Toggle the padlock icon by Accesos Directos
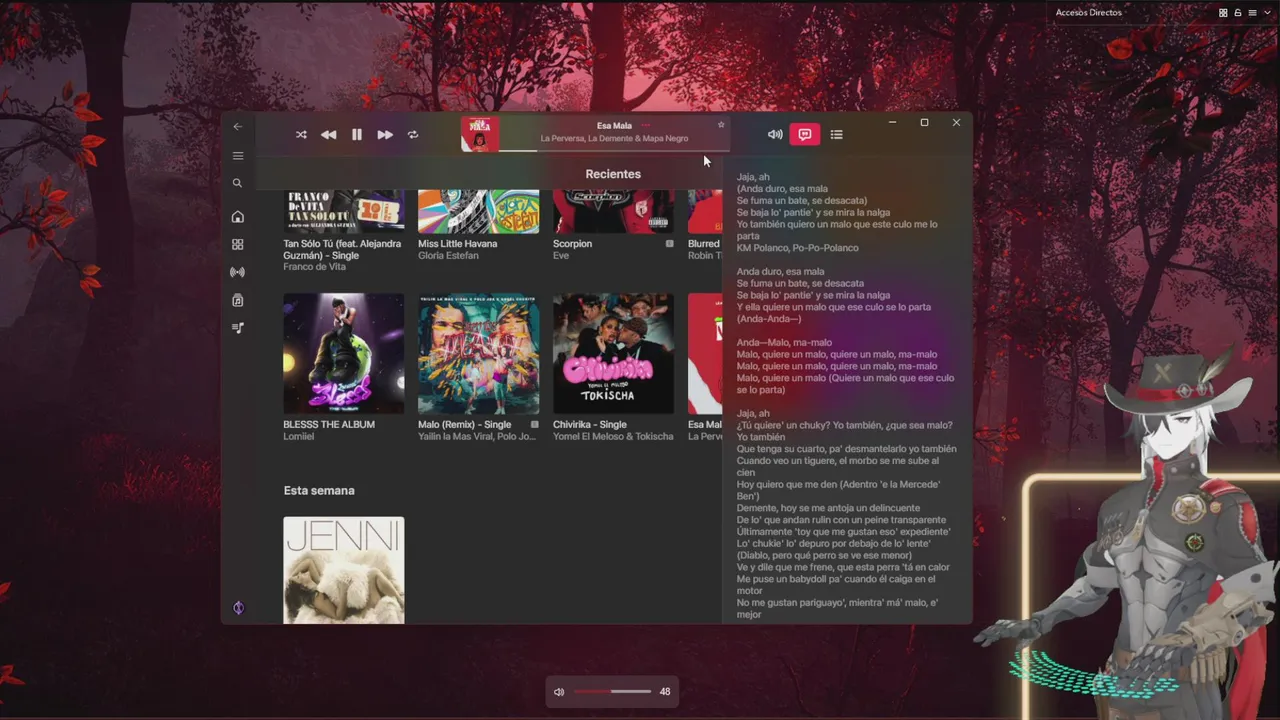 1238,13
